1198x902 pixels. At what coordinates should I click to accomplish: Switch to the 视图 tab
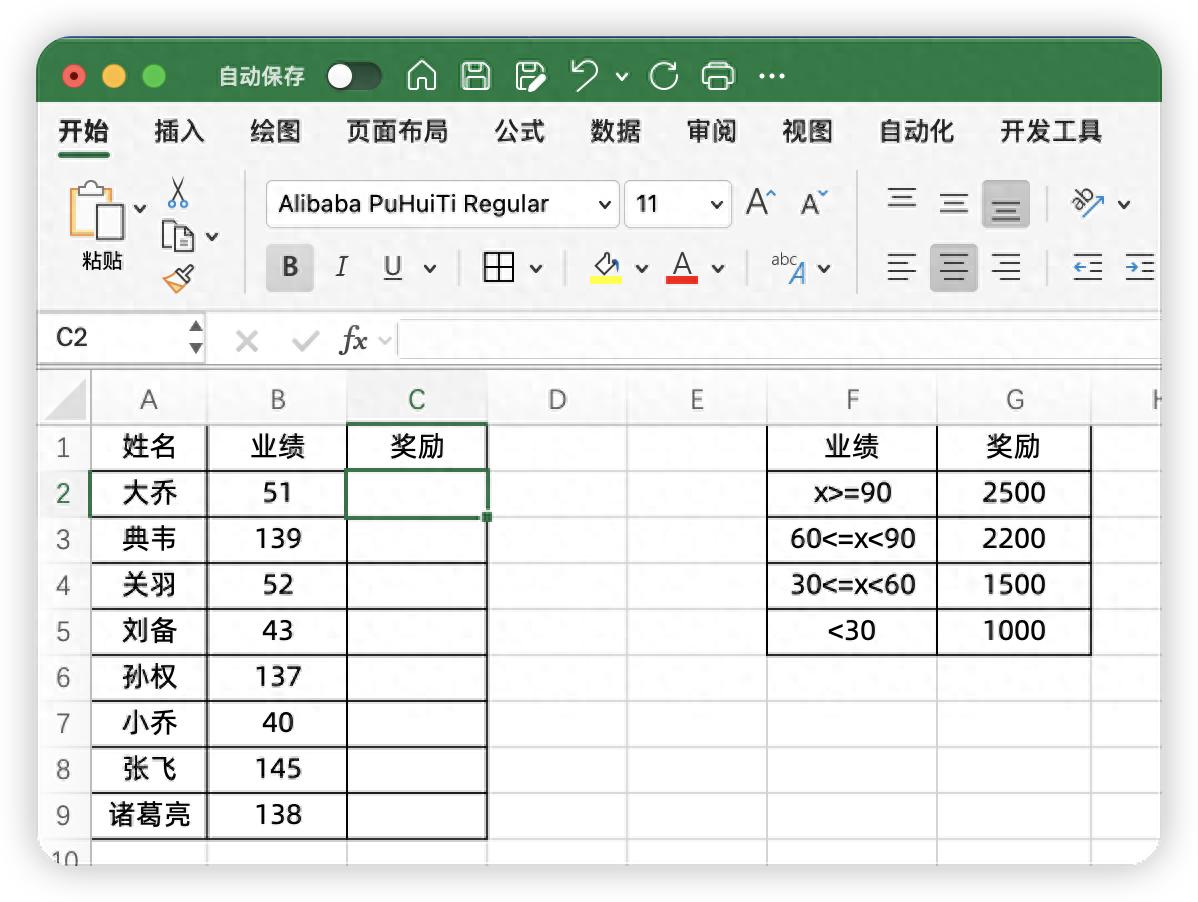[808, 131]
